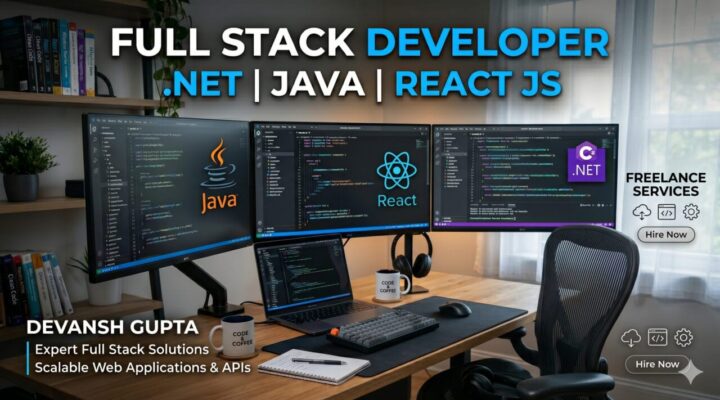Click the white 'JAVA' heading text

click(x=318, y=84)
